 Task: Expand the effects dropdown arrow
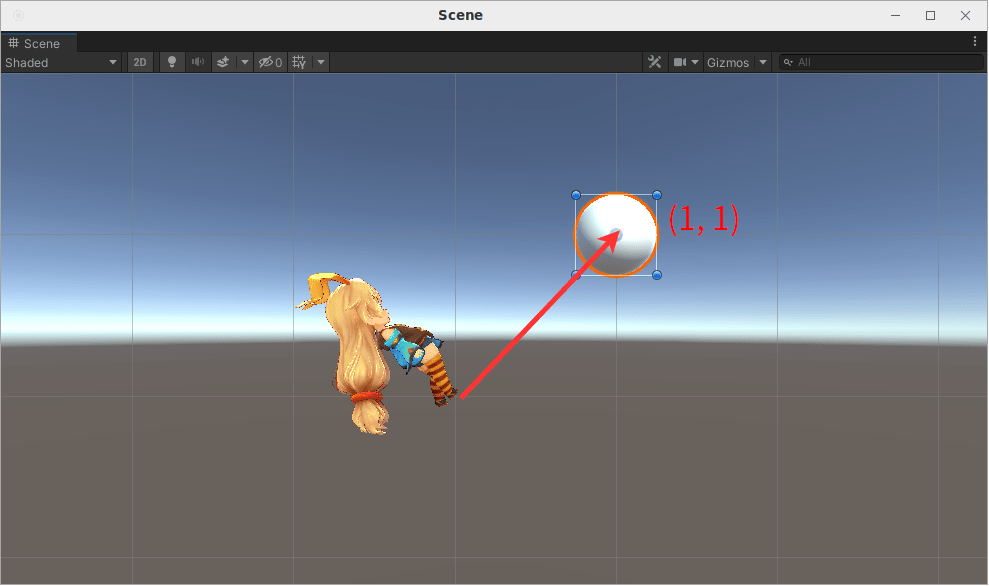245,62
